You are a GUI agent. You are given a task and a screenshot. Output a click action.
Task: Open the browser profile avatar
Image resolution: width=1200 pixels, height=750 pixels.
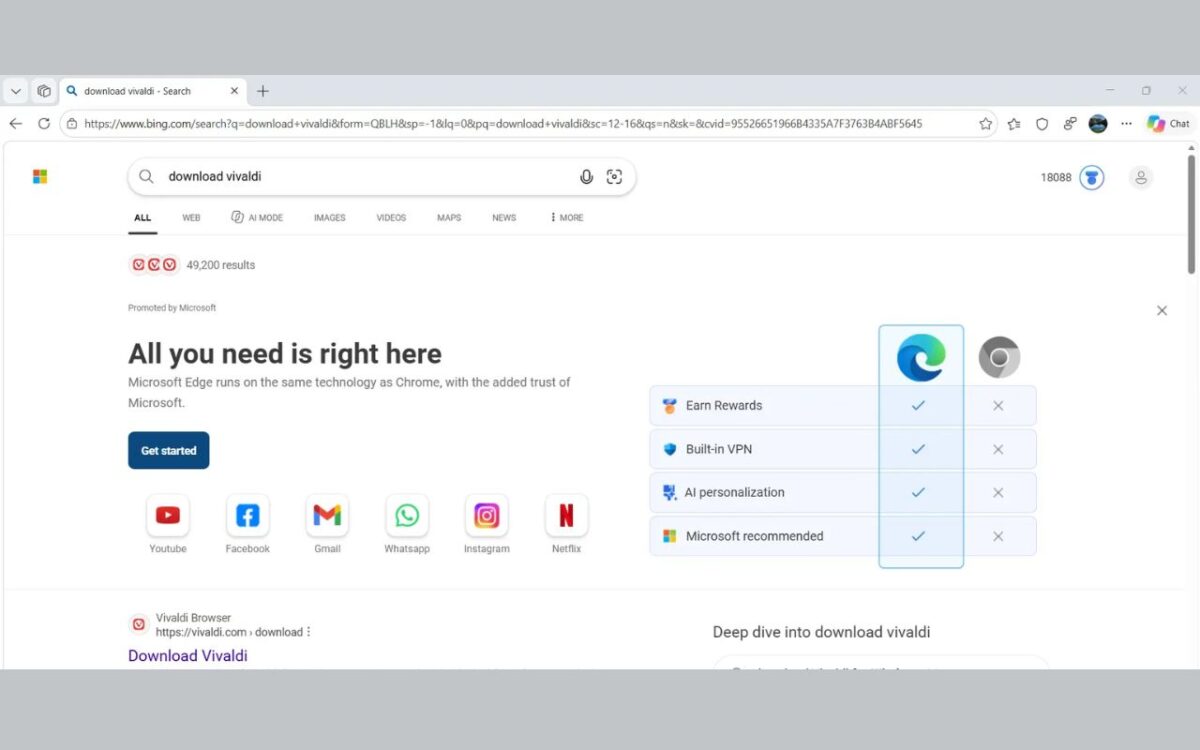pos(1098,124)
